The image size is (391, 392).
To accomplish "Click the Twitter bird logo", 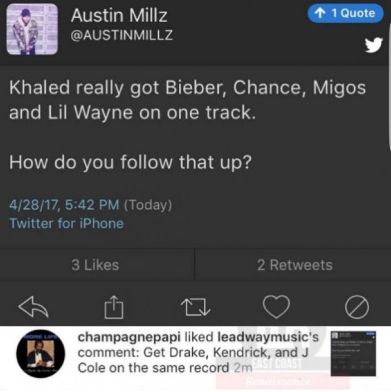I will 373,45.
